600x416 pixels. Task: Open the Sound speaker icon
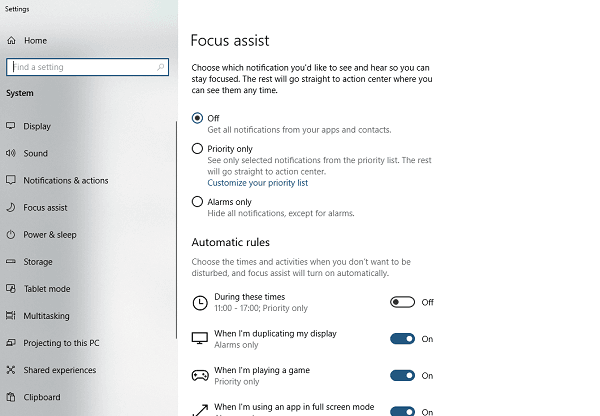pos(11,153)
